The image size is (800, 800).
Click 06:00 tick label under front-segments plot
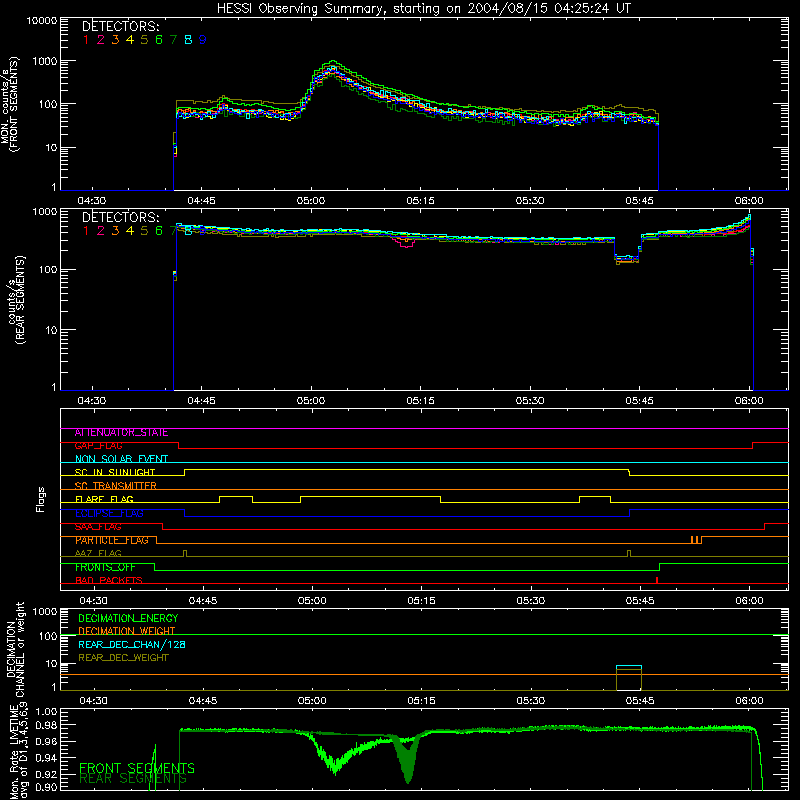click(x=749, y=201)
